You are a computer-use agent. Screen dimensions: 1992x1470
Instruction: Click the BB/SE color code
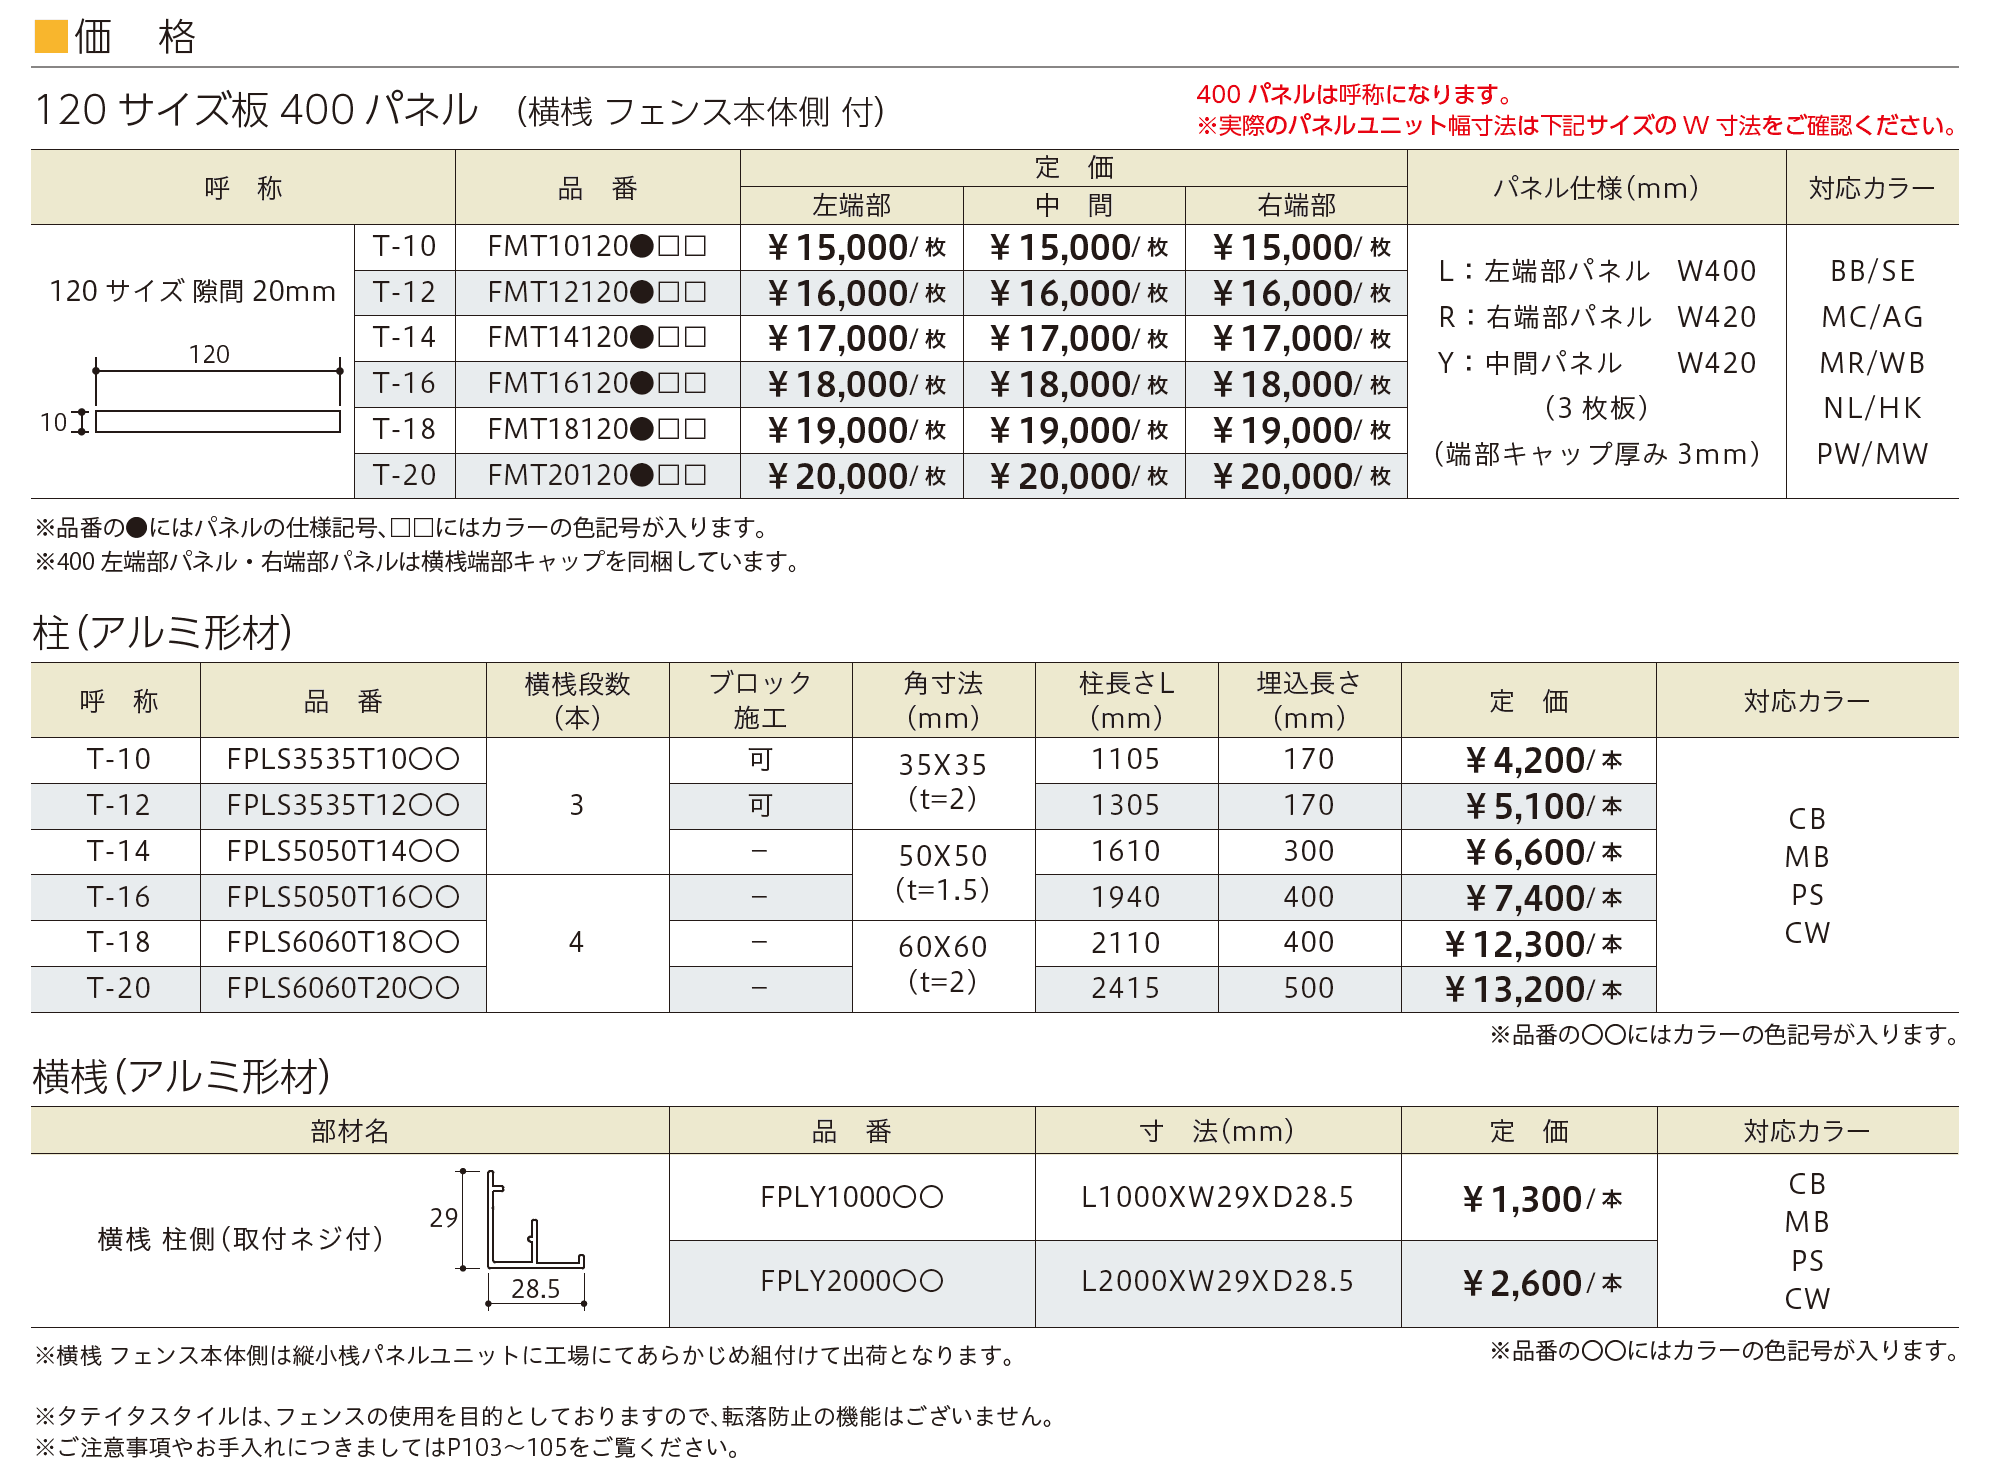coord(1873,271)
